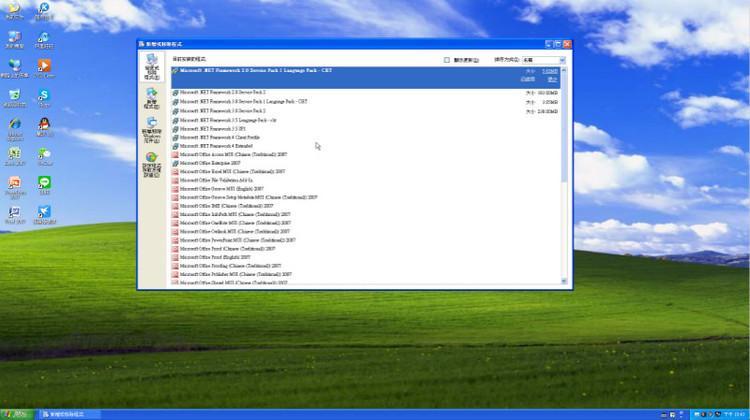Screen dimensions: 750x420
Task: Select Microsoft Office Enterprise 2007 entry
Action: point(366,163)
